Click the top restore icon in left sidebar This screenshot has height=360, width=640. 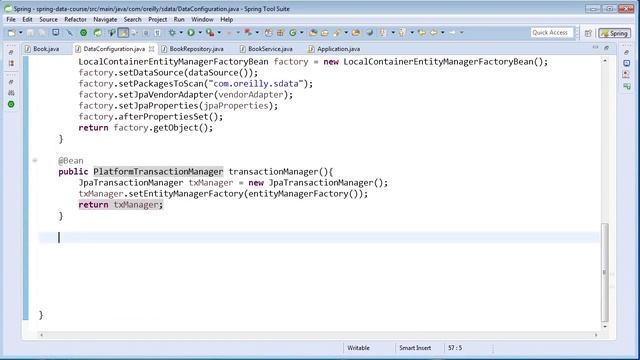click(11, 52)
